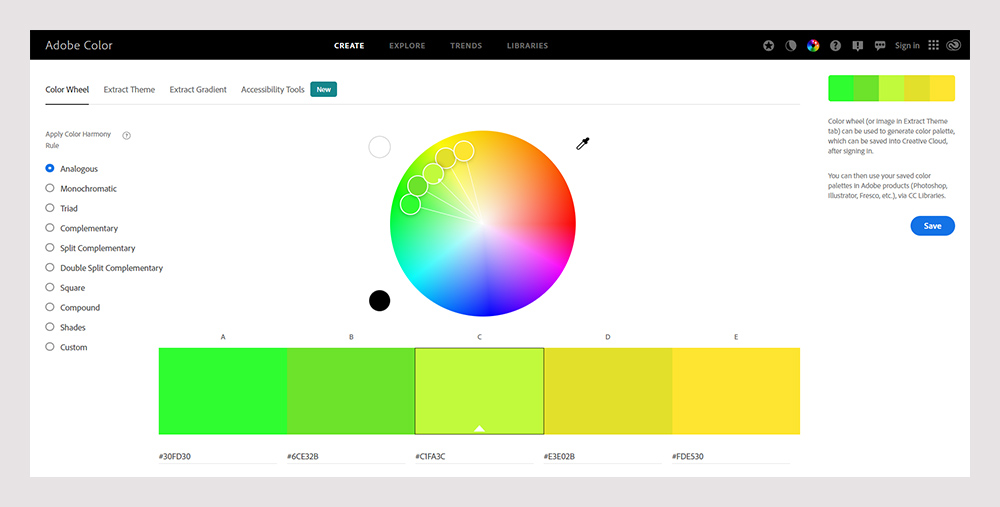This screenshot has width=1000, height=507.
Task: Open the TRENDS menu
Action: point(466,46)
